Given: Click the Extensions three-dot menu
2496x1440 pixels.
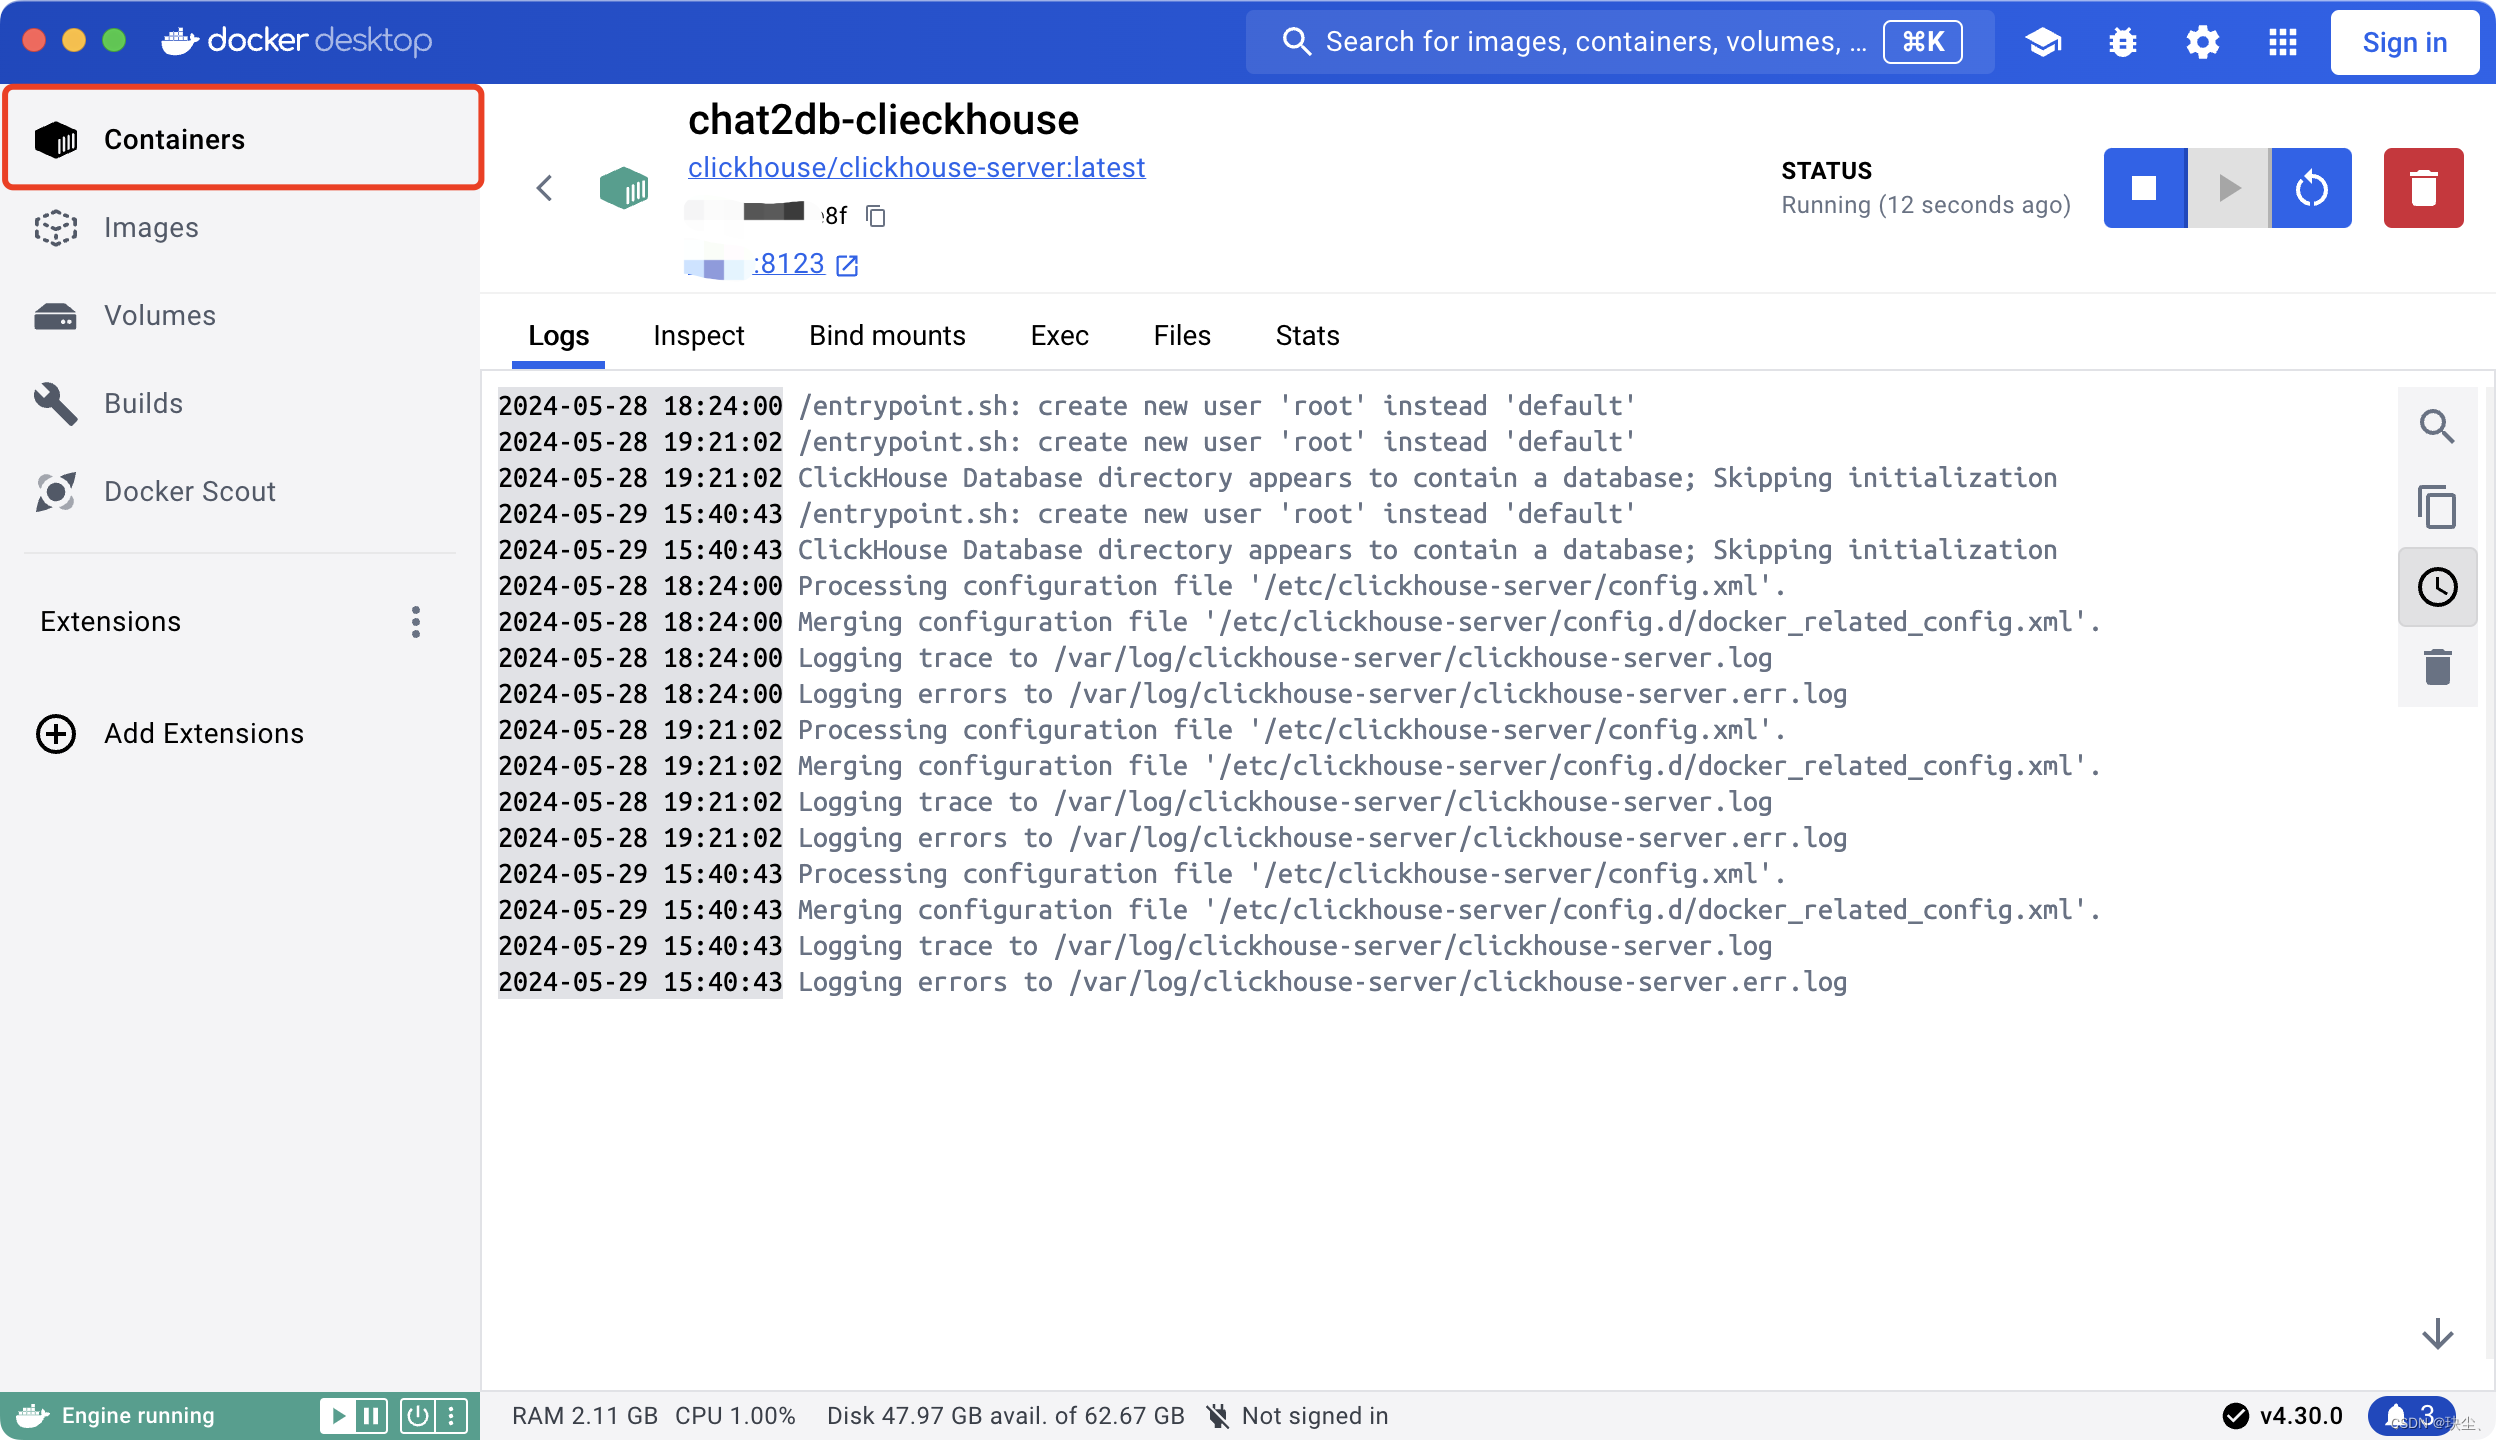Looking at the screenshot, I should coord(416,622).
